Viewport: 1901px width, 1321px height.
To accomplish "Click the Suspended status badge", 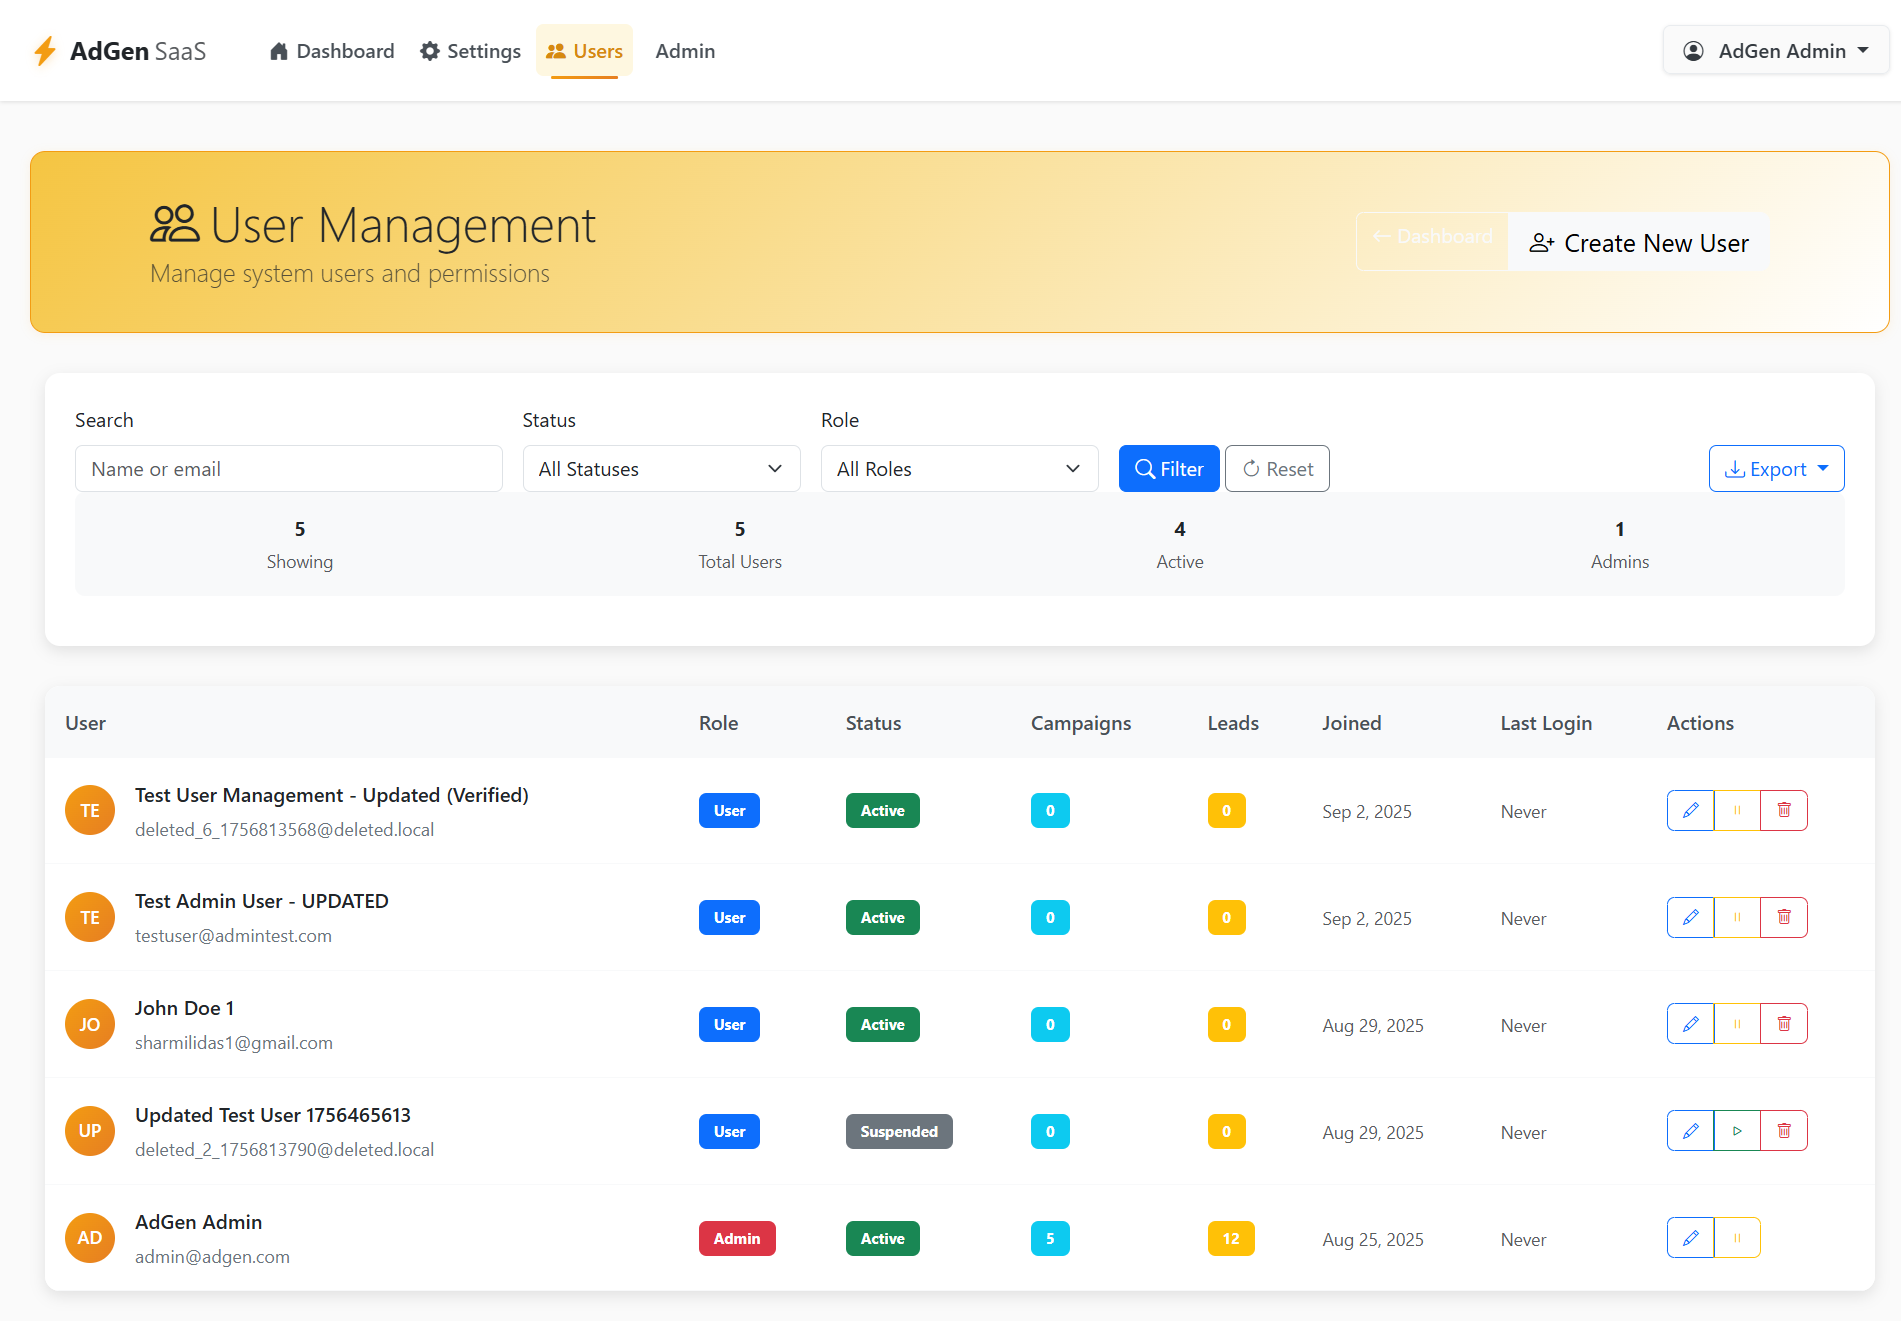I will click(x=899, y=1131).
